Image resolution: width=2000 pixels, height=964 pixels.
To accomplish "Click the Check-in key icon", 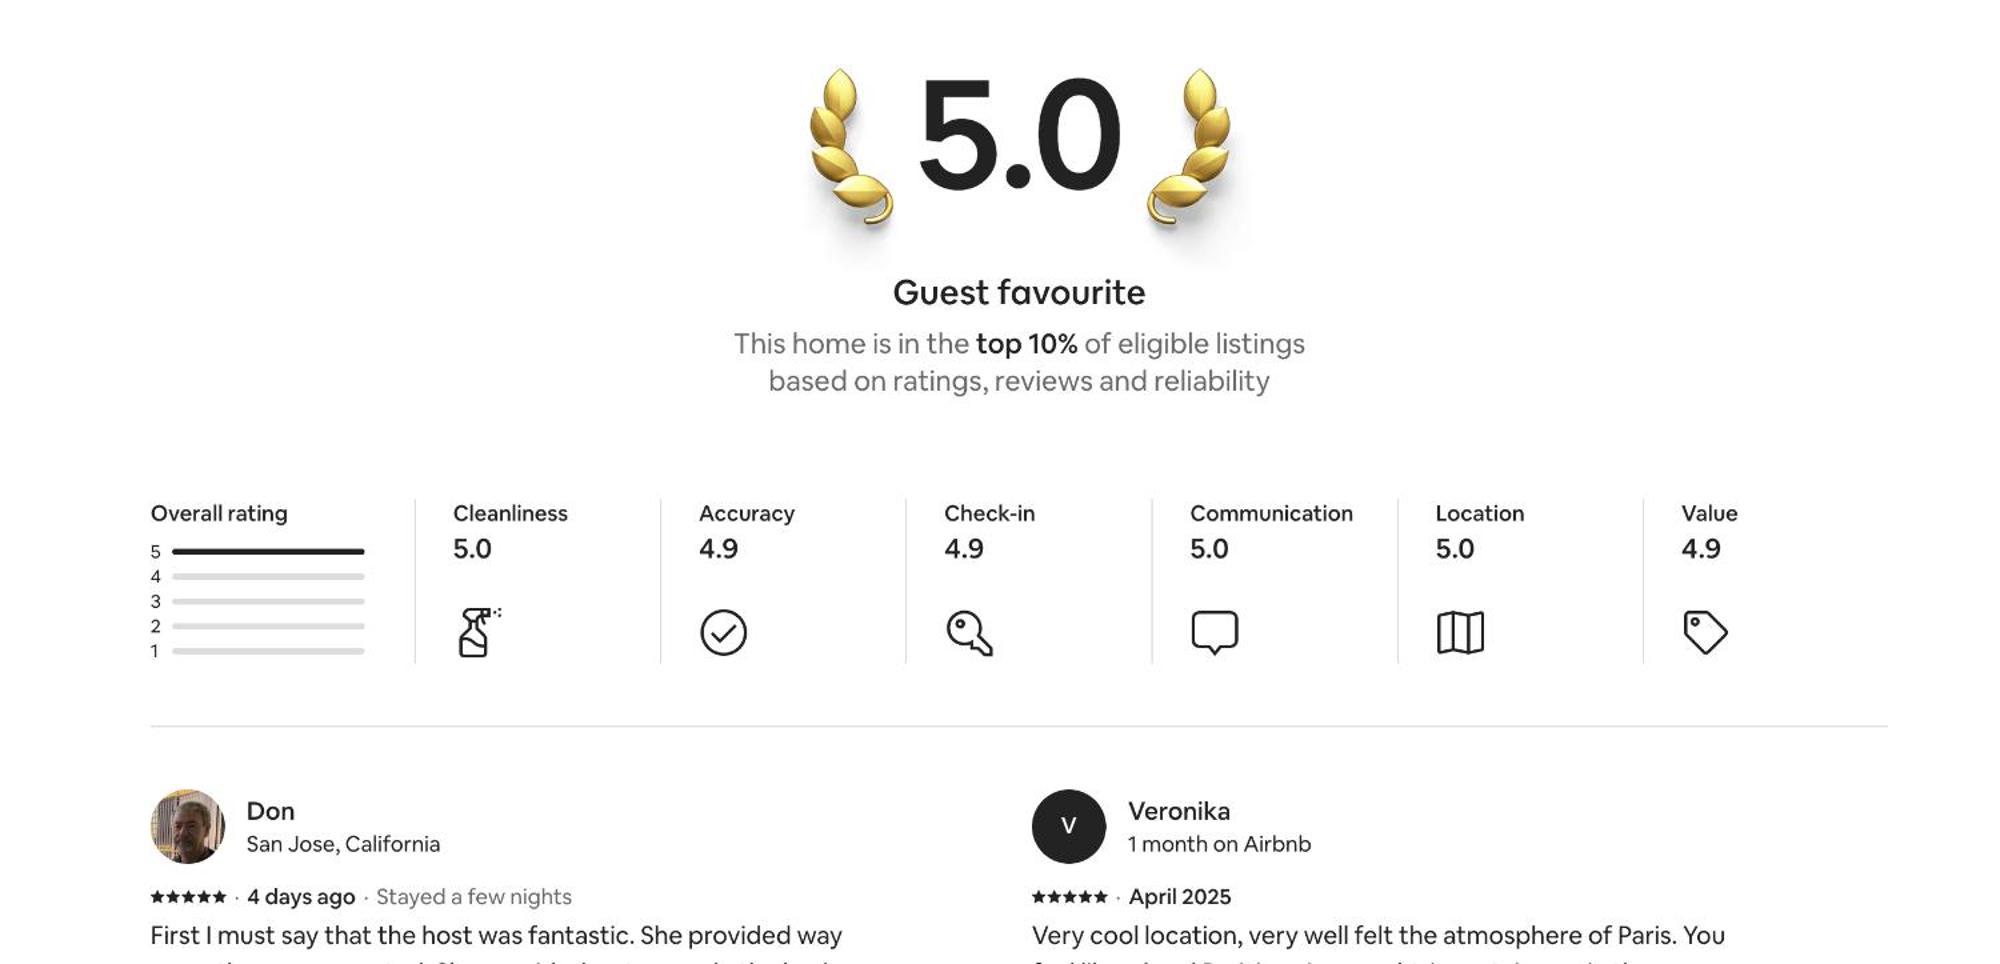I will point(969,633).
